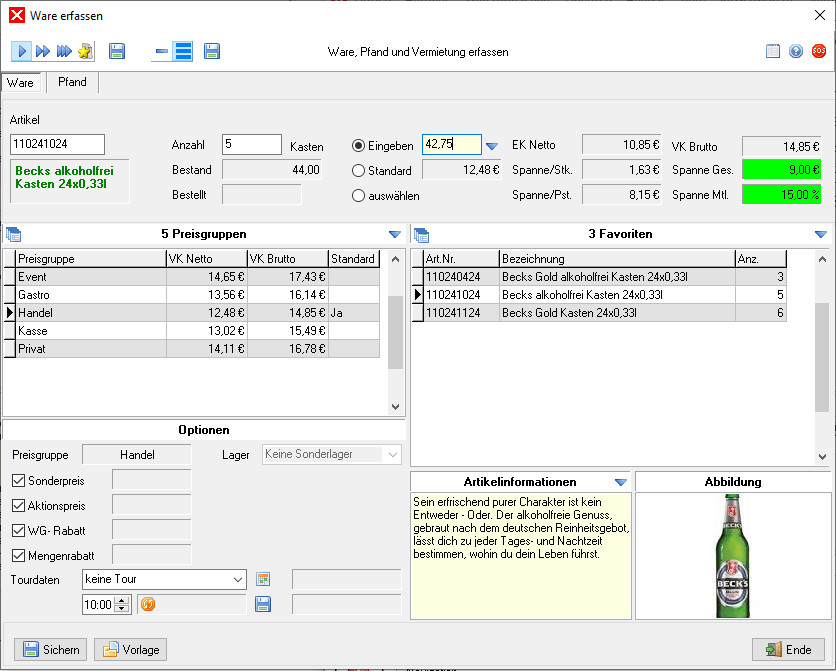The width and height of the screenshot is (836, 671).
Task: Select the auswählen radio button
Action: [x=359, y=196]
